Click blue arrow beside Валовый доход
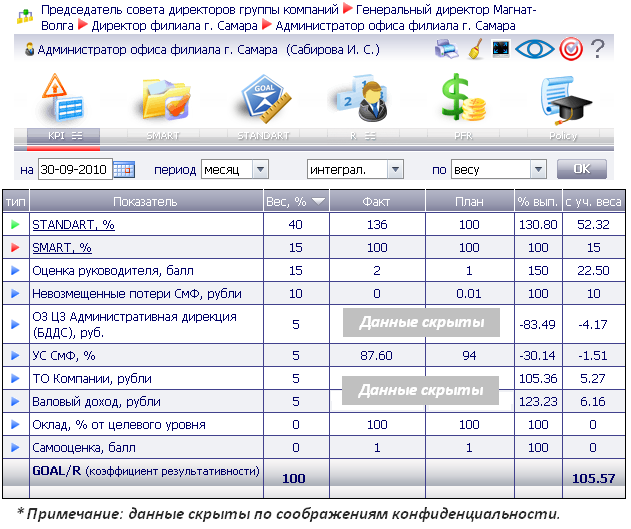The height and width of the screenshot is (529, 631). [15, 401]
